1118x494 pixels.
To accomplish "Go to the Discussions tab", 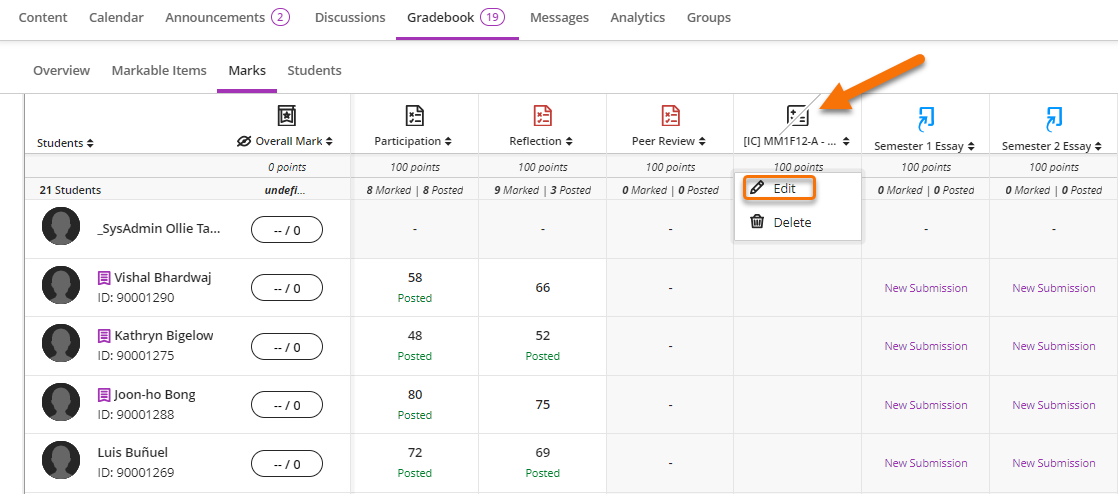I will [350, 18].
